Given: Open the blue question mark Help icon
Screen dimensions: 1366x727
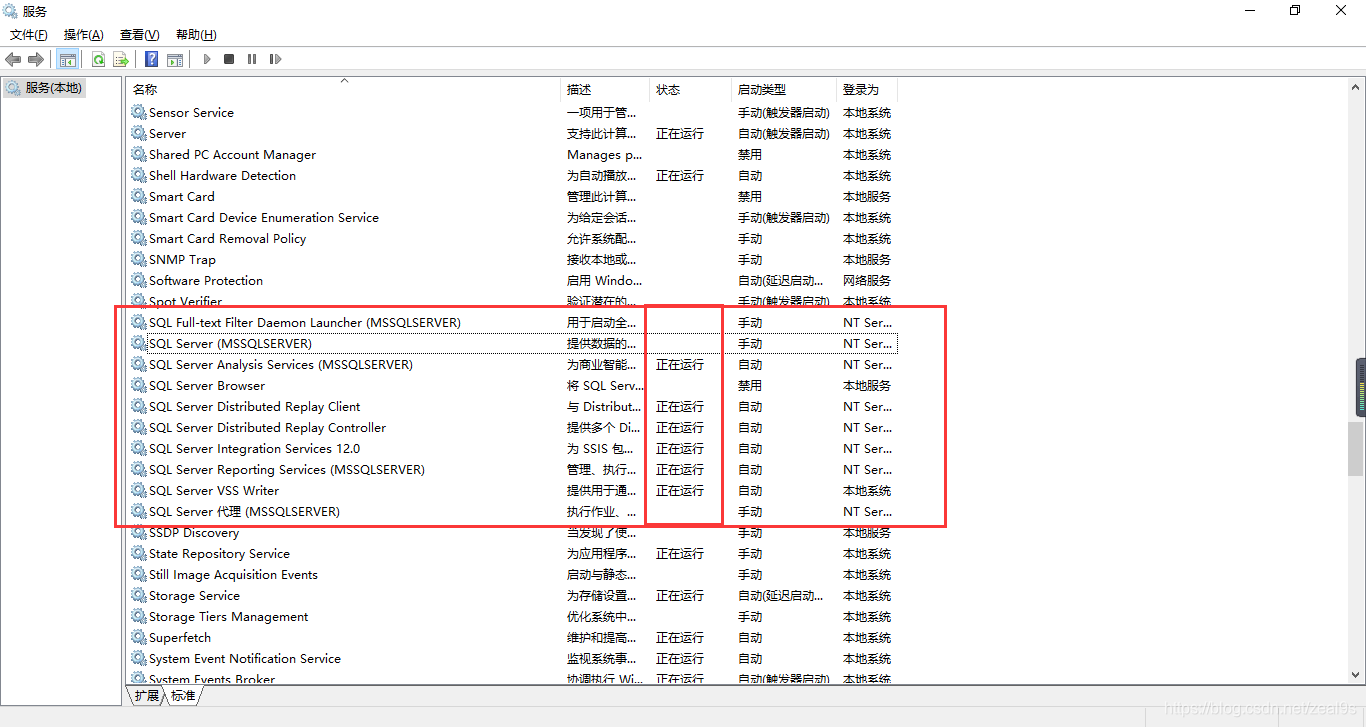Looking at the screenshot, I should coord(152,59).
